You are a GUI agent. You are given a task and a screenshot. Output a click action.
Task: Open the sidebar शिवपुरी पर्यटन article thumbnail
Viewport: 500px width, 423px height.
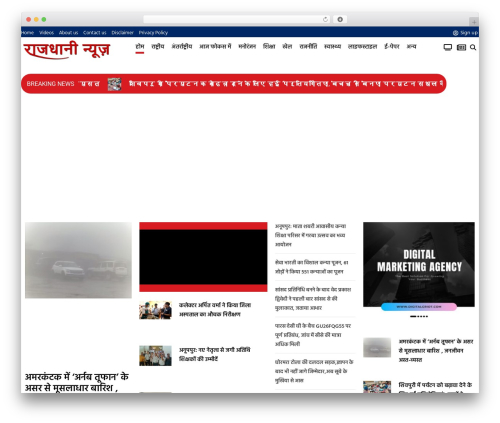coord(377,387)
